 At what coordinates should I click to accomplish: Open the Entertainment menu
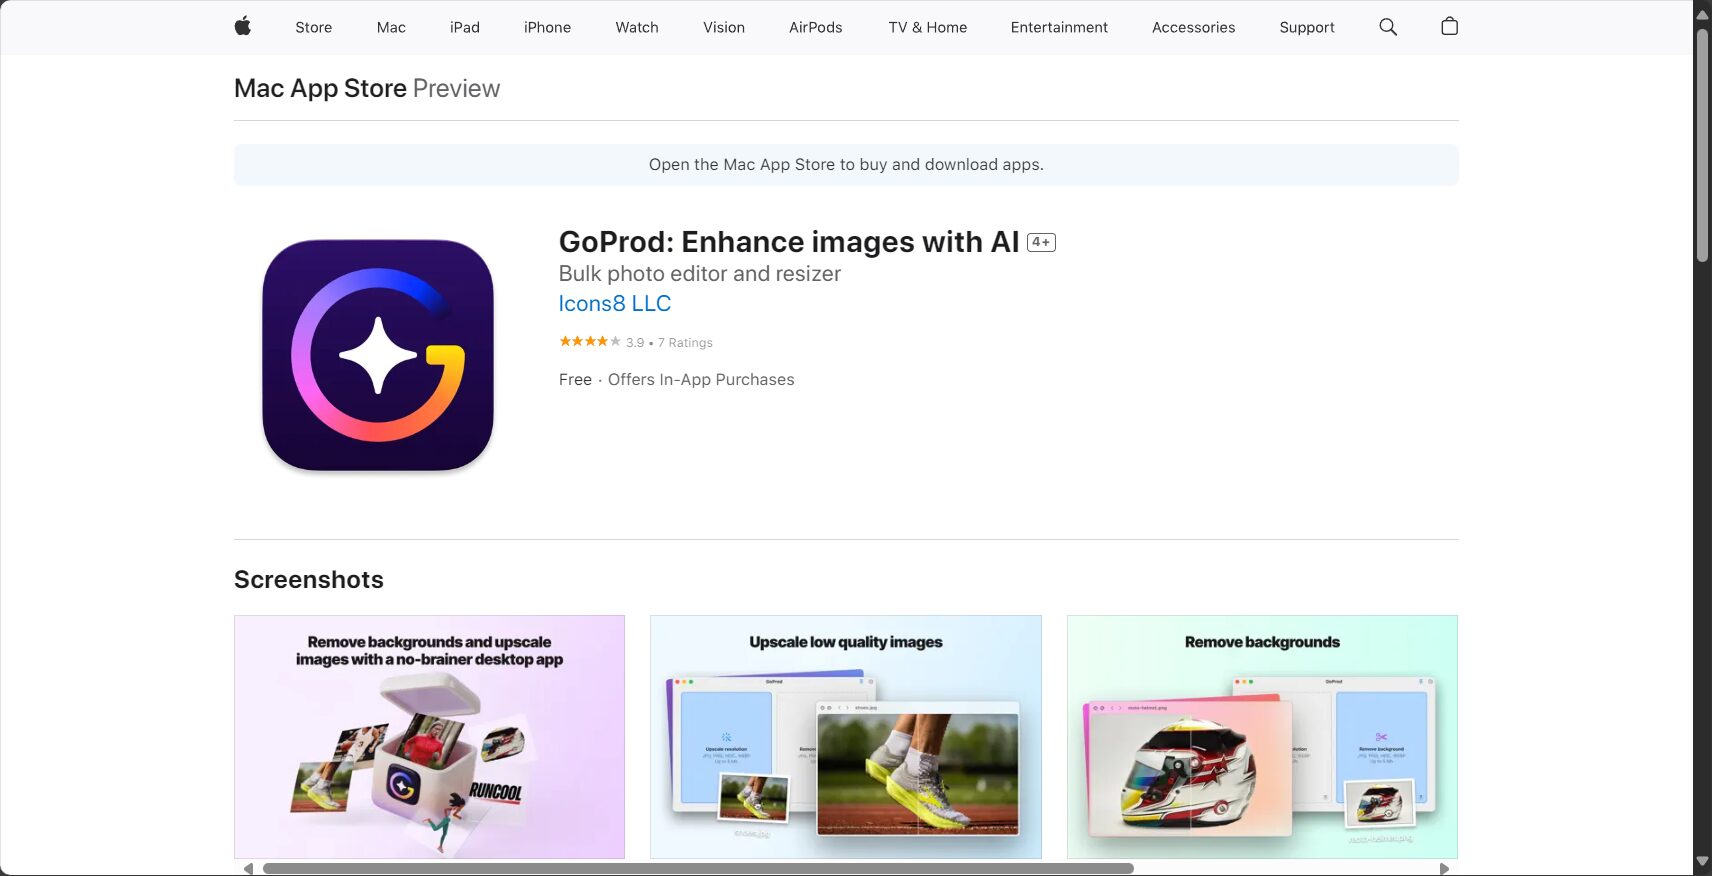click(x=1059, y=27)
